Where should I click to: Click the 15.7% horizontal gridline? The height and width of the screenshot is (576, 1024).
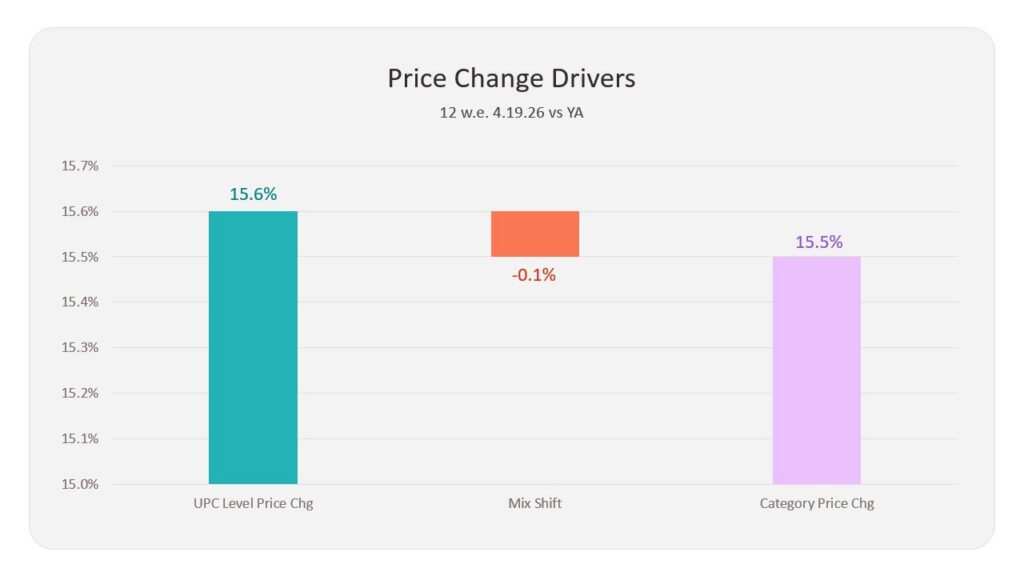535,166
